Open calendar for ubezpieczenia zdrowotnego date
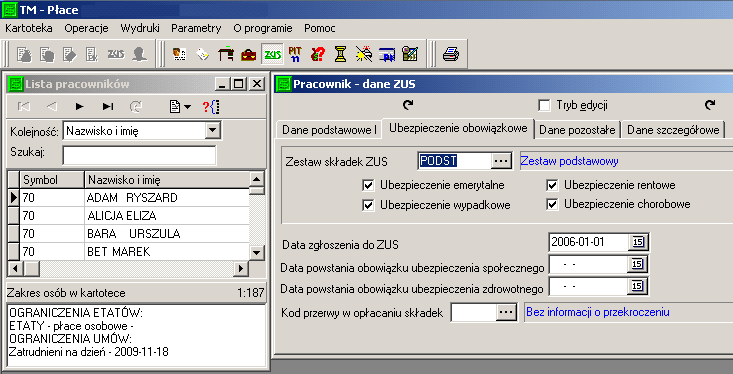This screenshot has height=374, width=733. 638,287
